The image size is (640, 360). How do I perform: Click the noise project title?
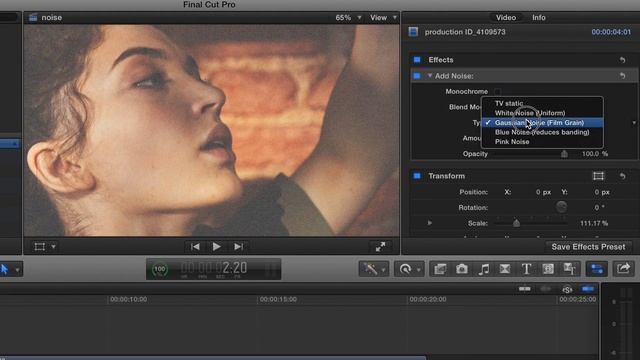tap(51, 18)
